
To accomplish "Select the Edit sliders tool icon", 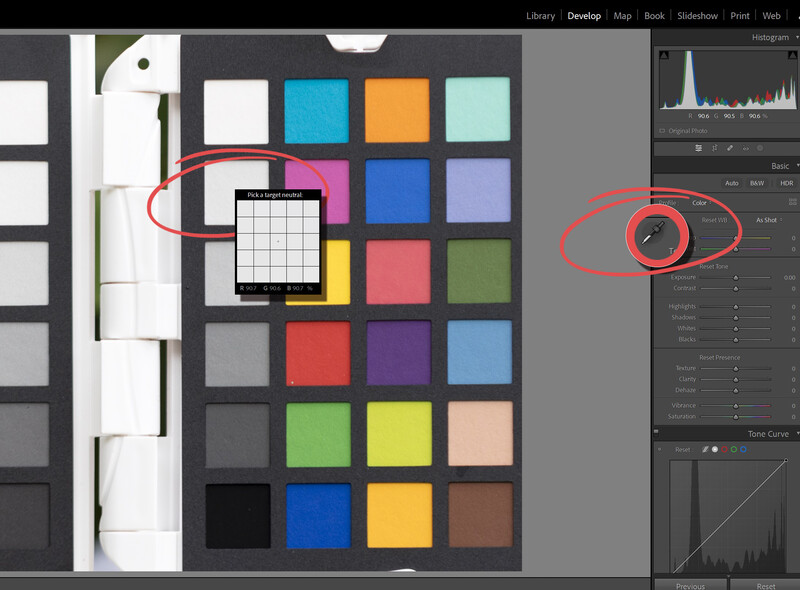I will tap(698, 148).
